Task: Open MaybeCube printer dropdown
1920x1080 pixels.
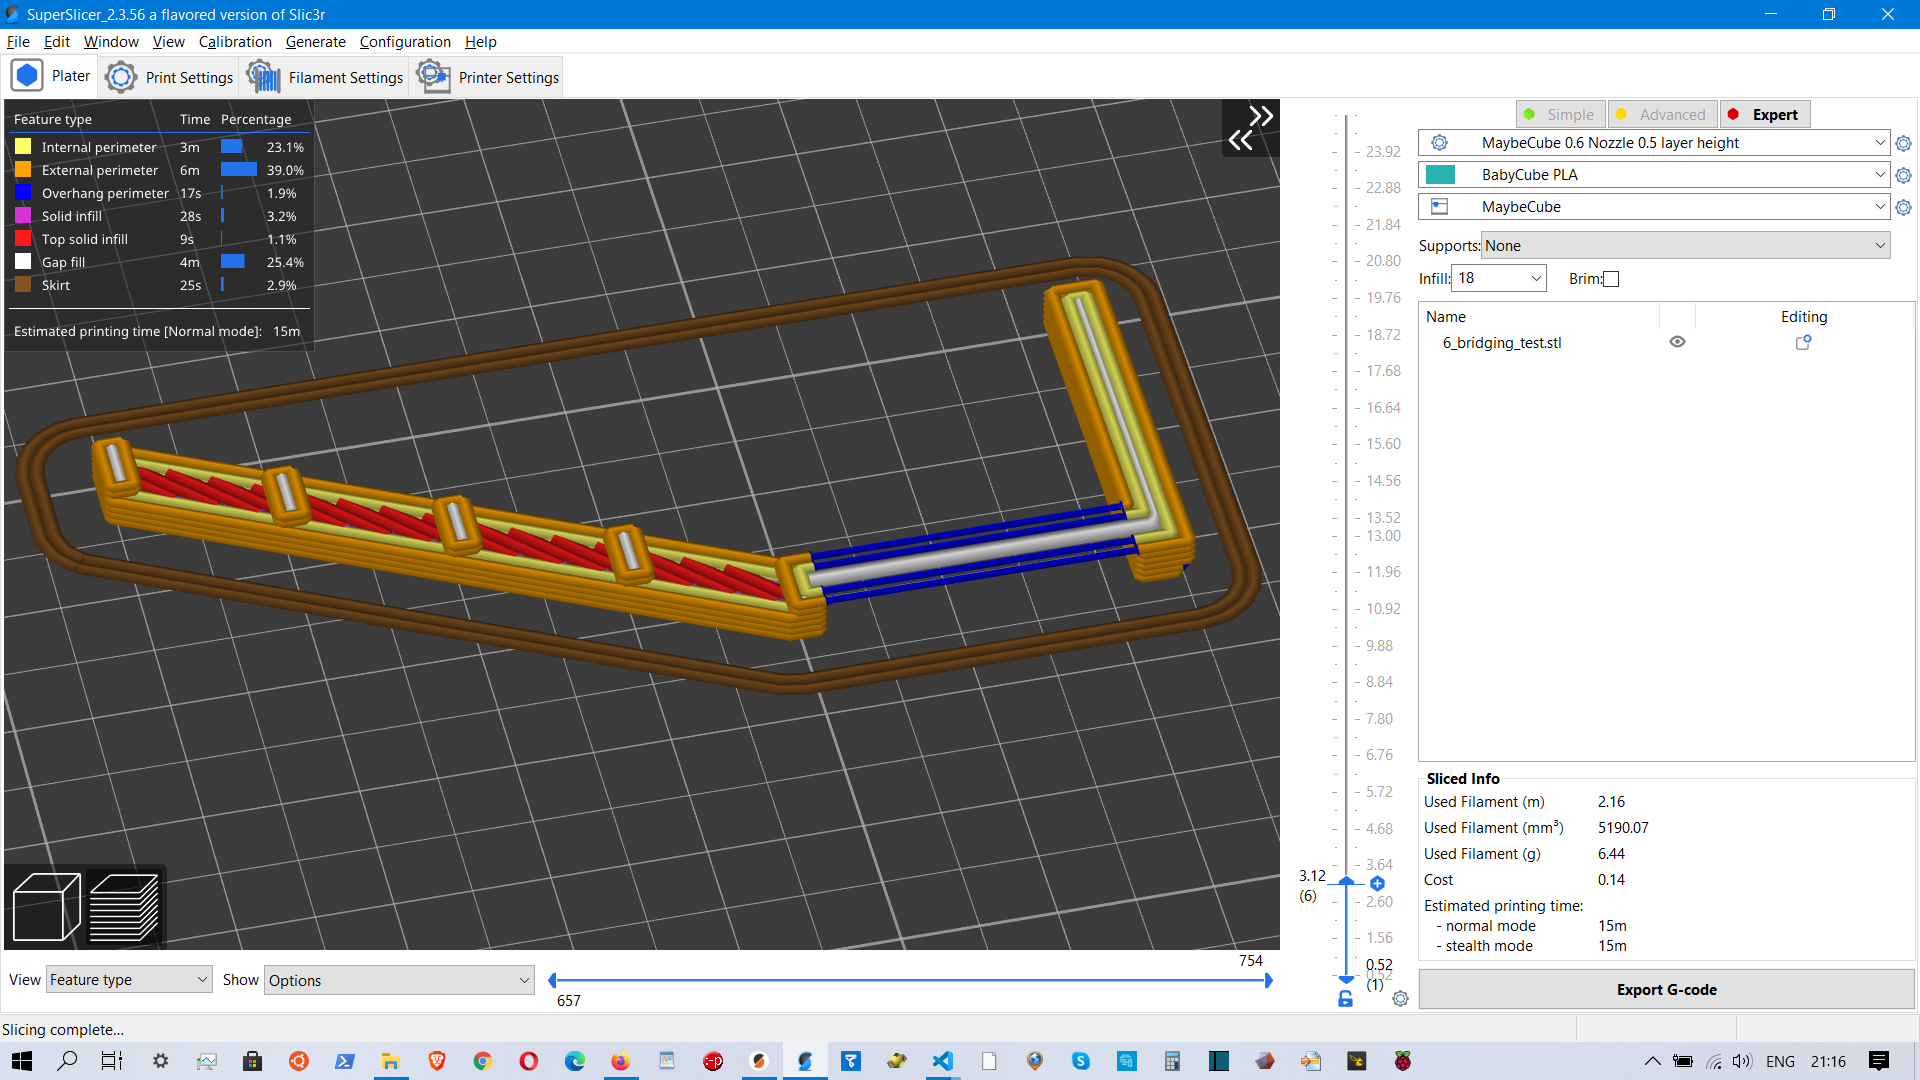Action: [x=1654, y=207]
